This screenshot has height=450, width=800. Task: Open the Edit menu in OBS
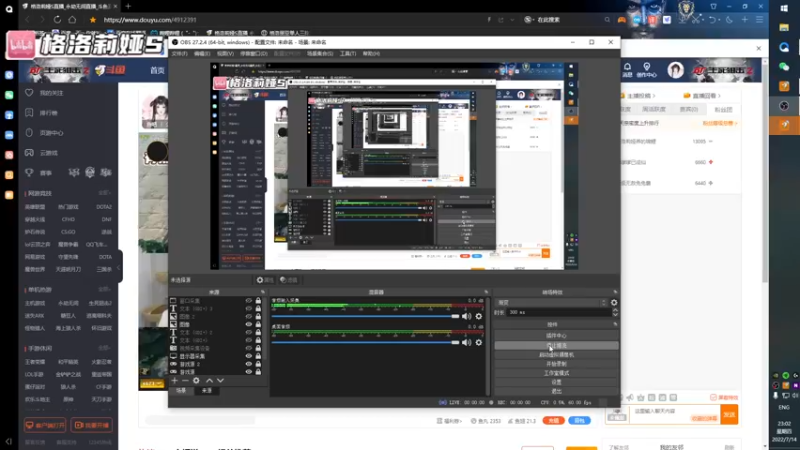click(x=202, y=54)
